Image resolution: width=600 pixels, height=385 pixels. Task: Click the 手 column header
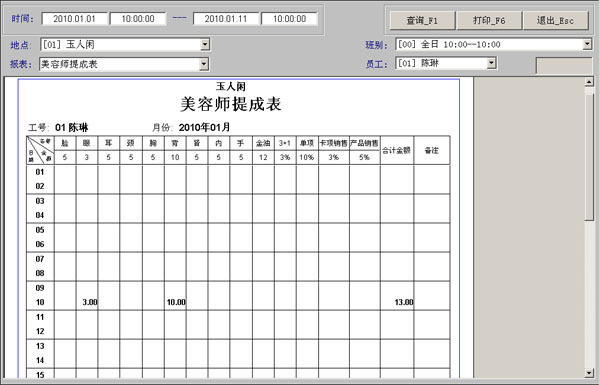240,143
